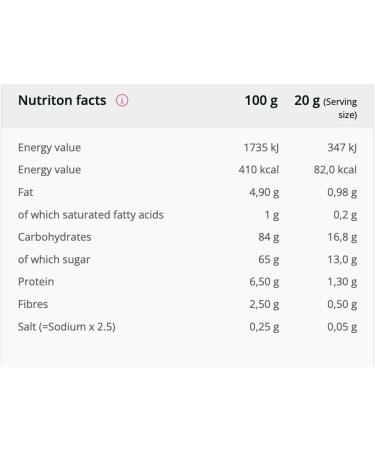
Task: Select the Salt (=Sodium x 2.5) label
Action: coord(67,327)
